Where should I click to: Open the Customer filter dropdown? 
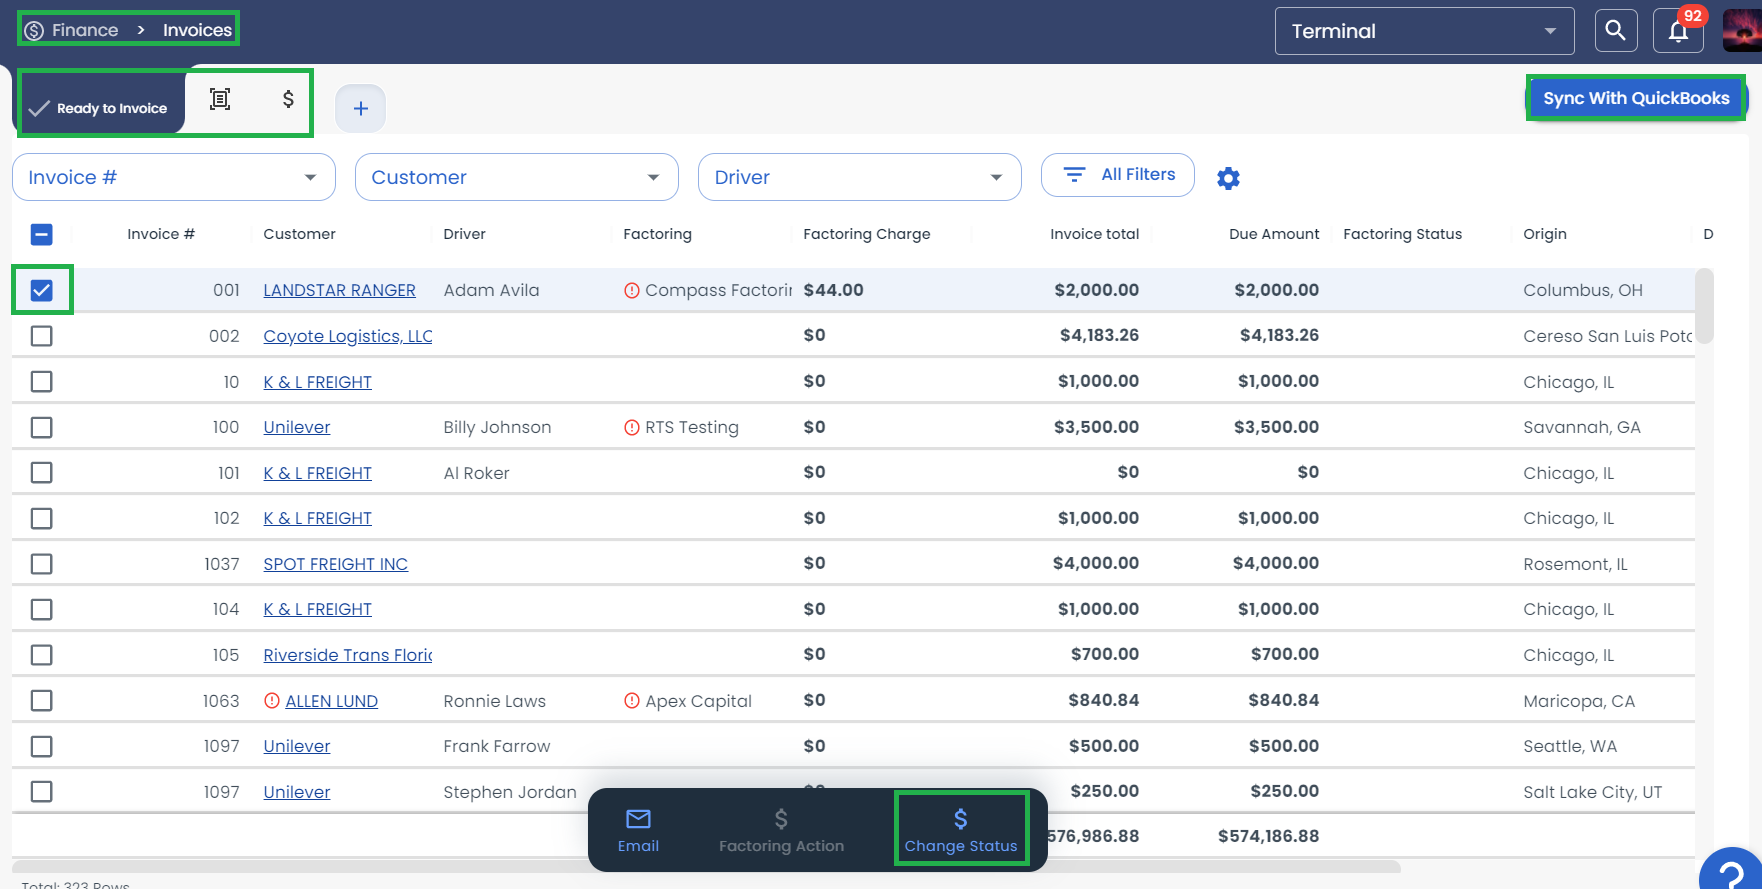click(x=516, y=177)
